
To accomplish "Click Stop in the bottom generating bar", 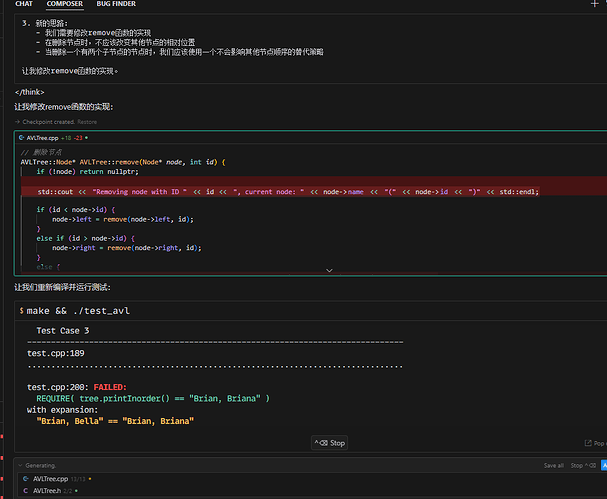I will coord(578,465).
